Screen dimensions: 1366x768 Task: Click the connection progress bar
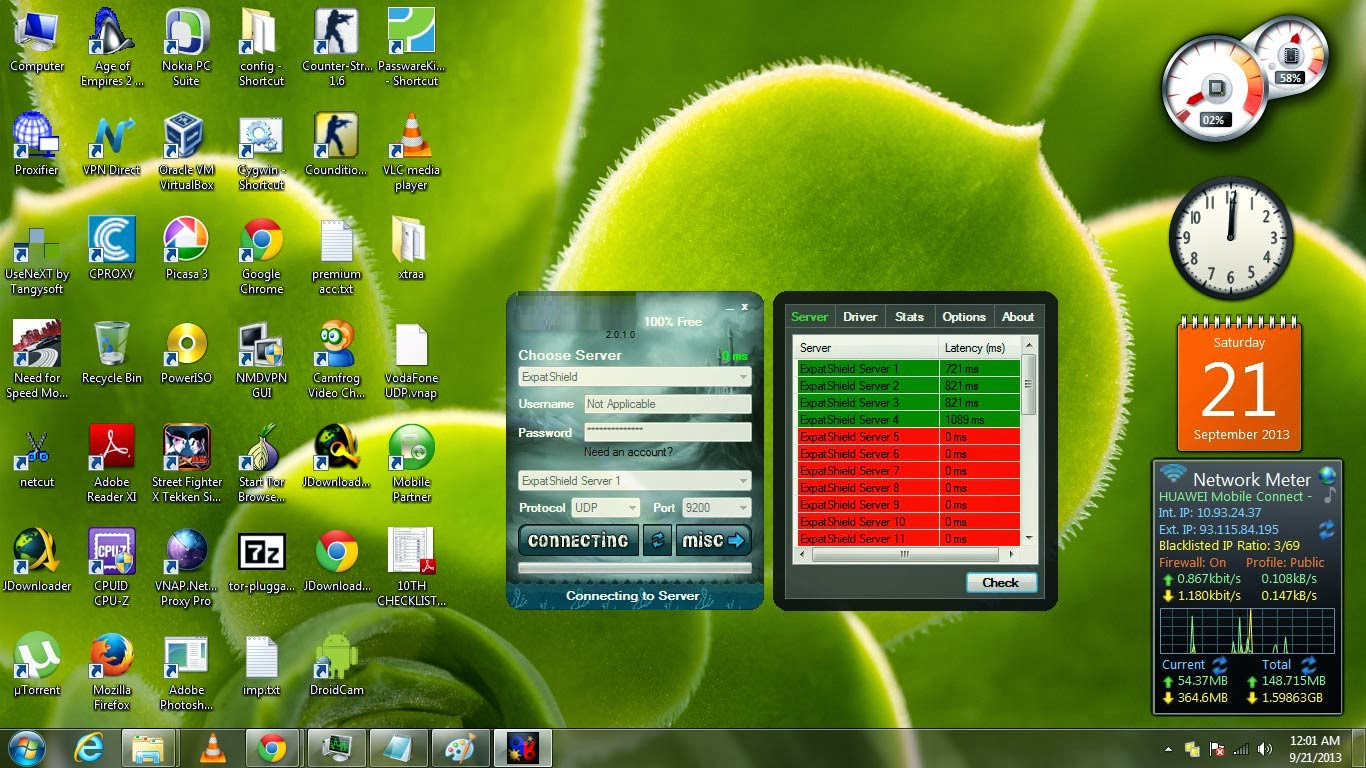(x=634, y=568)
